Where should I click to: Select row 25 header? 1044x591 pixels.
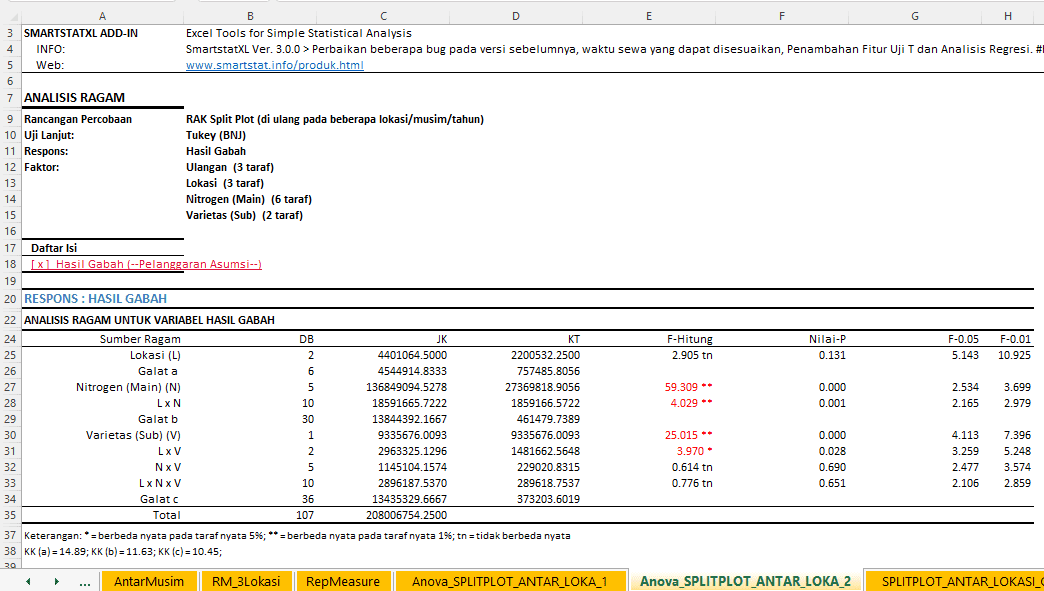10,355
